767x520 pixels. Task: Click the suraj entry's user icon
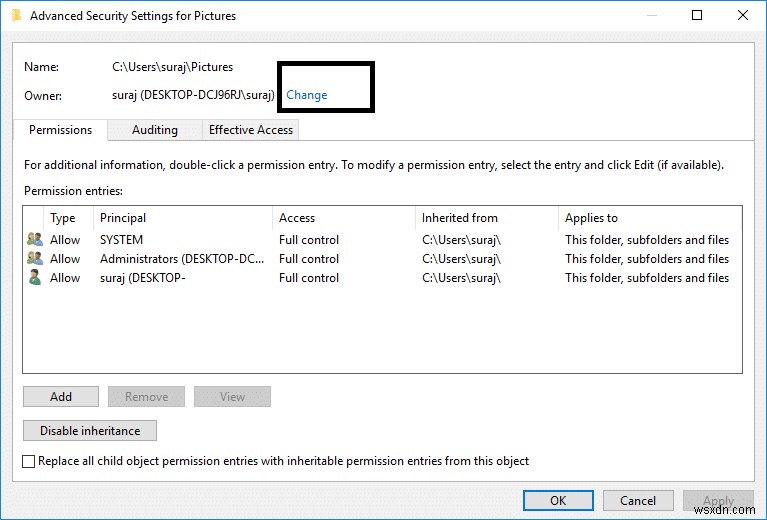(x=35, y=278)
